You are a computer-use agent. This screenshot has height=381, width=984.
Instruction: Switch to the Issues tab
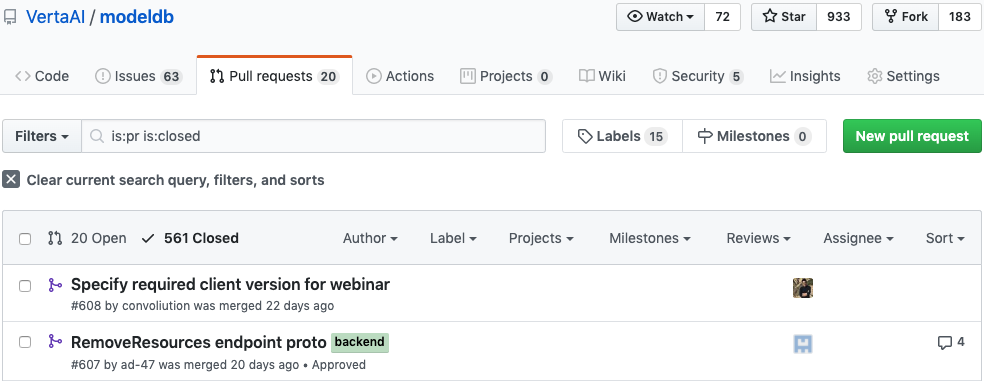click(139, 77)
